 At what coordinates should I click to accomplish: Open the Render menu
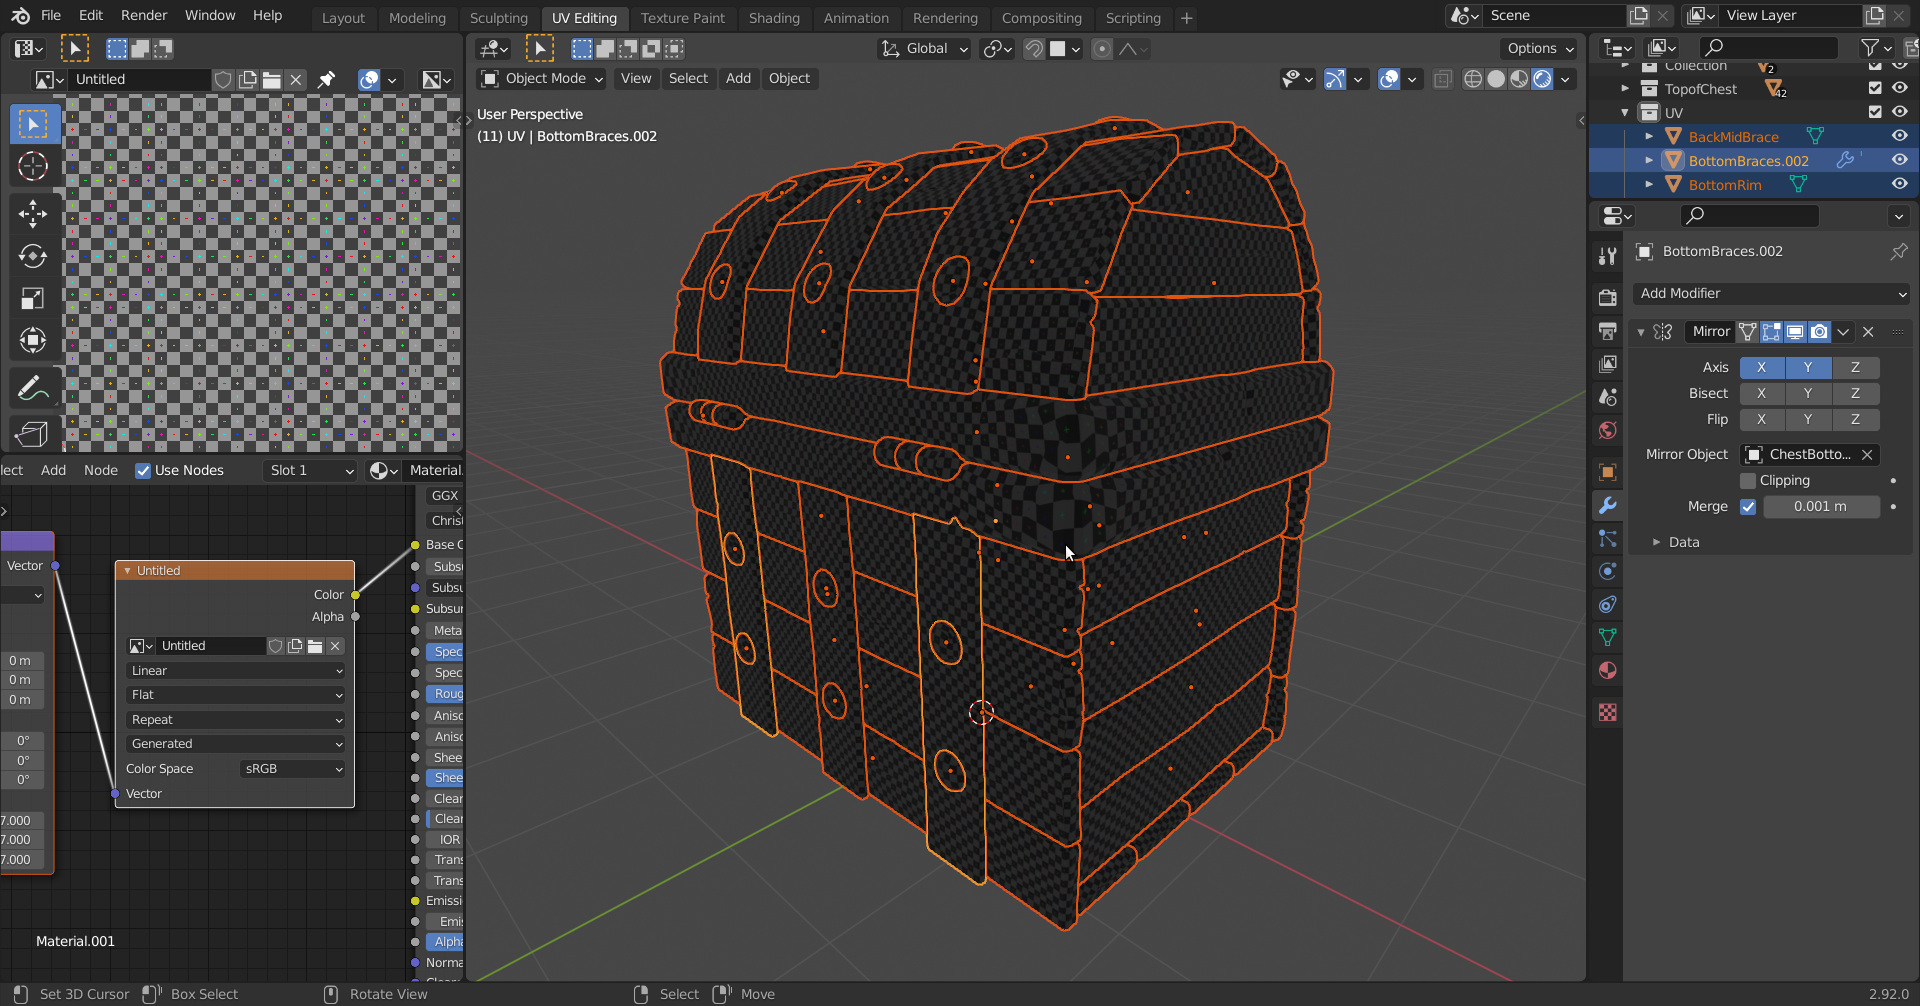pyautogui.click(x=144, y=16)
